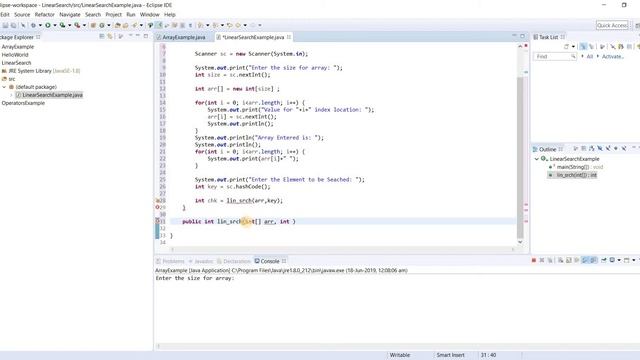
Task: Switch to the LinearSearchExample.java editor tab
Action: [x=253, y=37]
